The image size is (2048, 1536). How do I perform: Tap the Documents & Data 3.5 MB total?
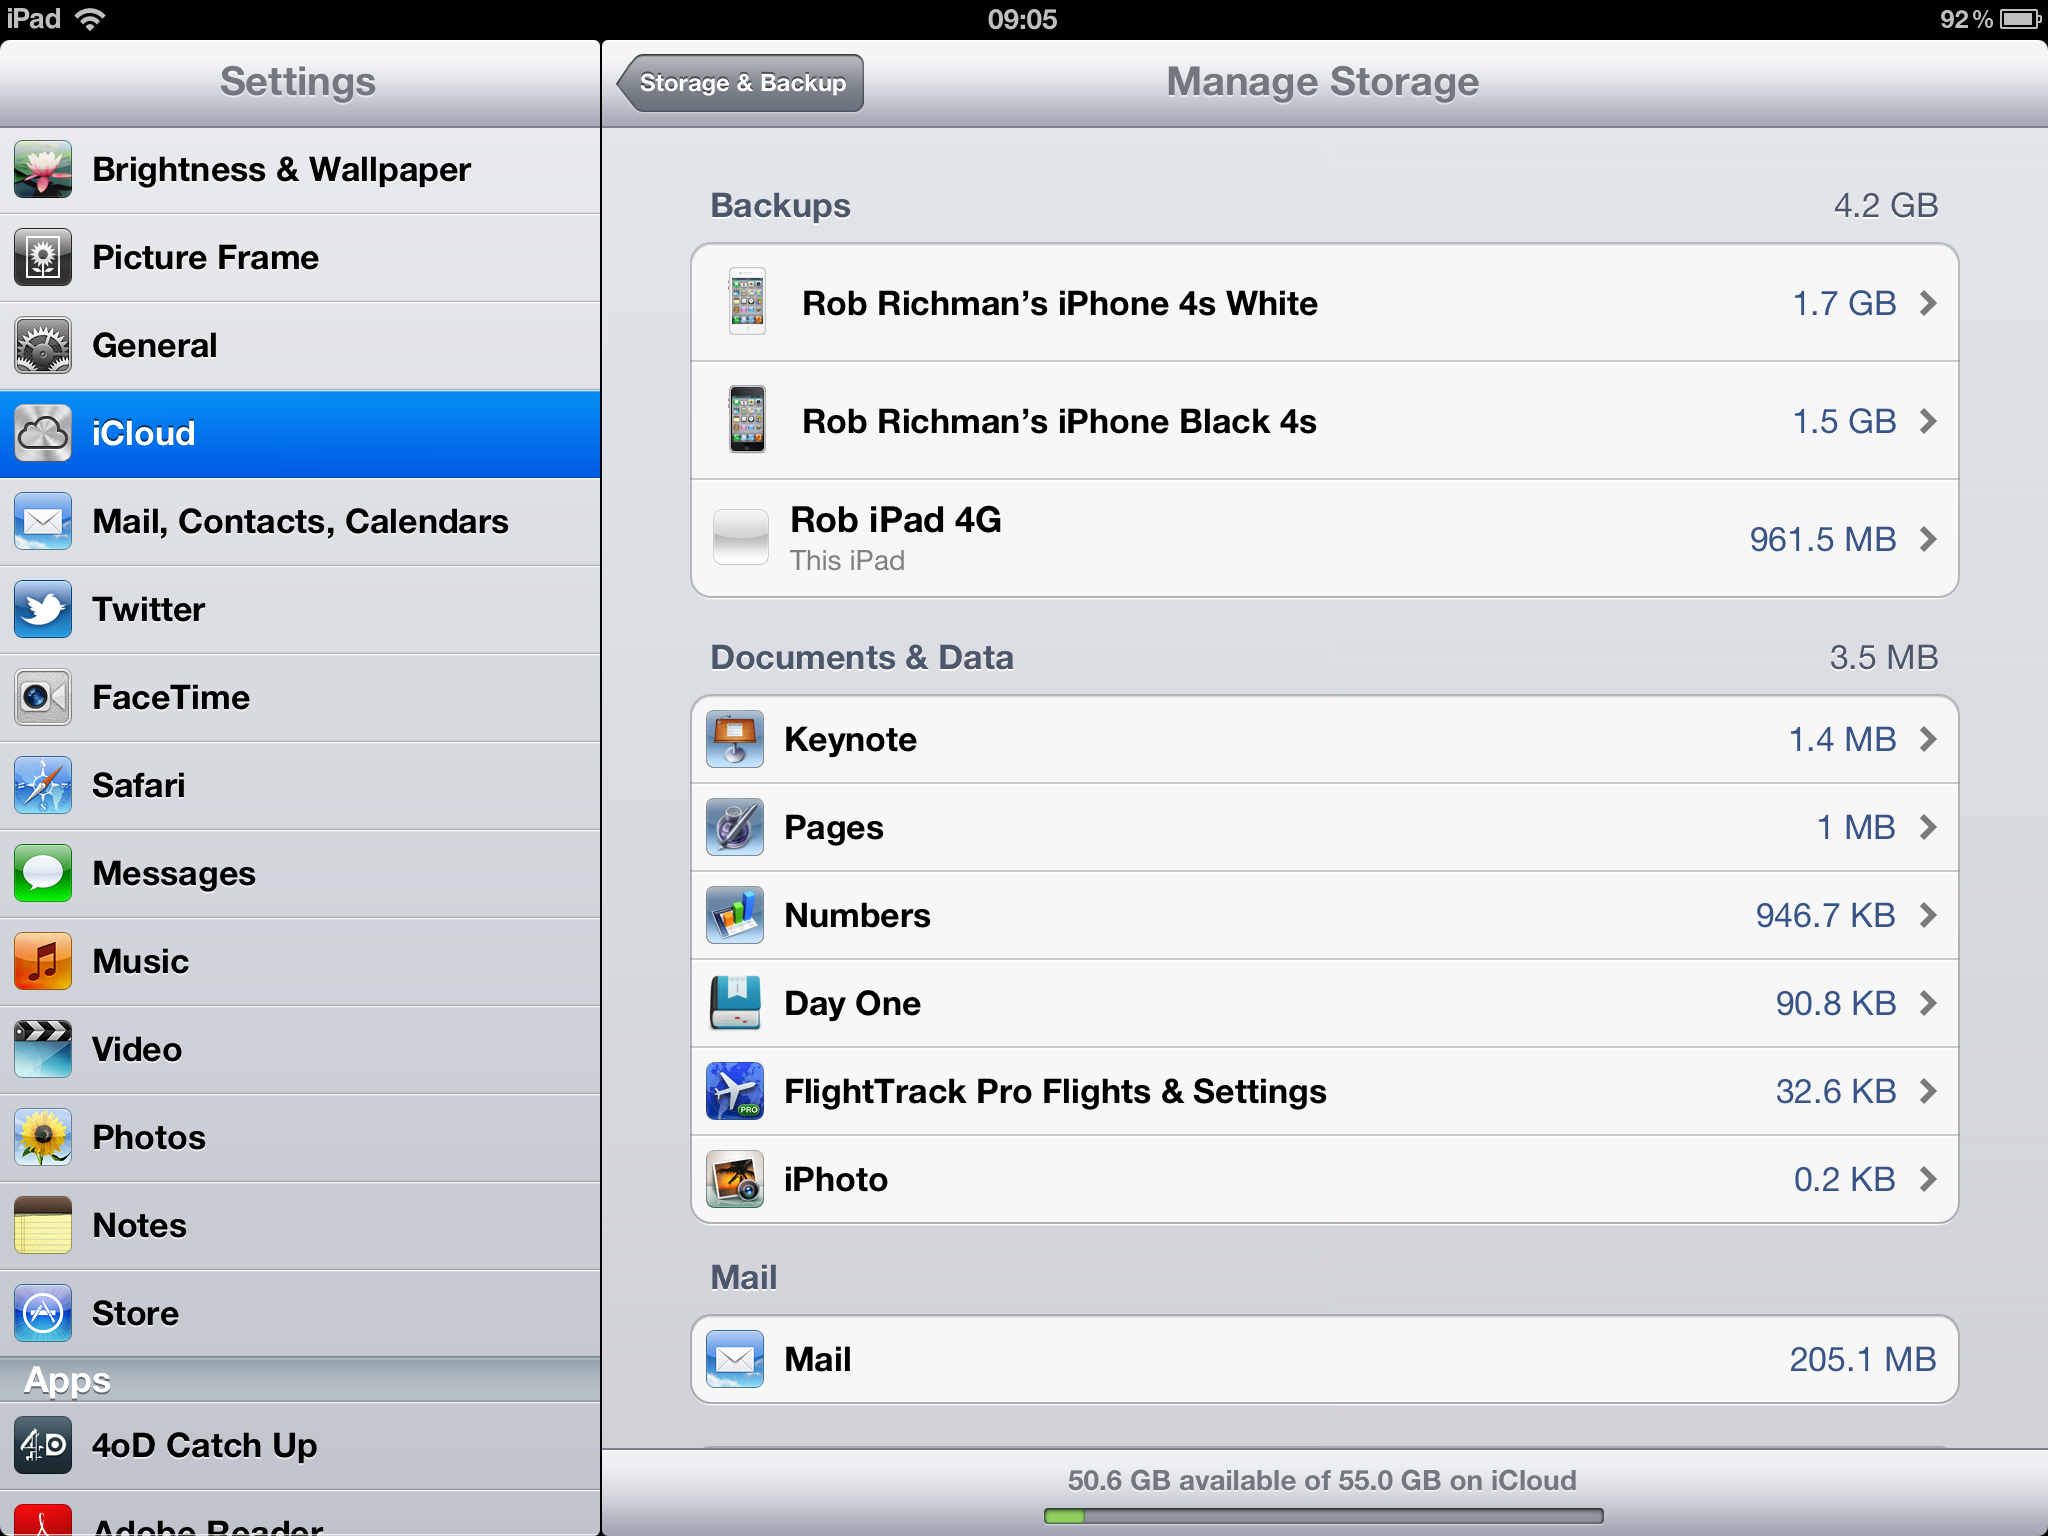pyautogui.click(x=1884, y=657)
